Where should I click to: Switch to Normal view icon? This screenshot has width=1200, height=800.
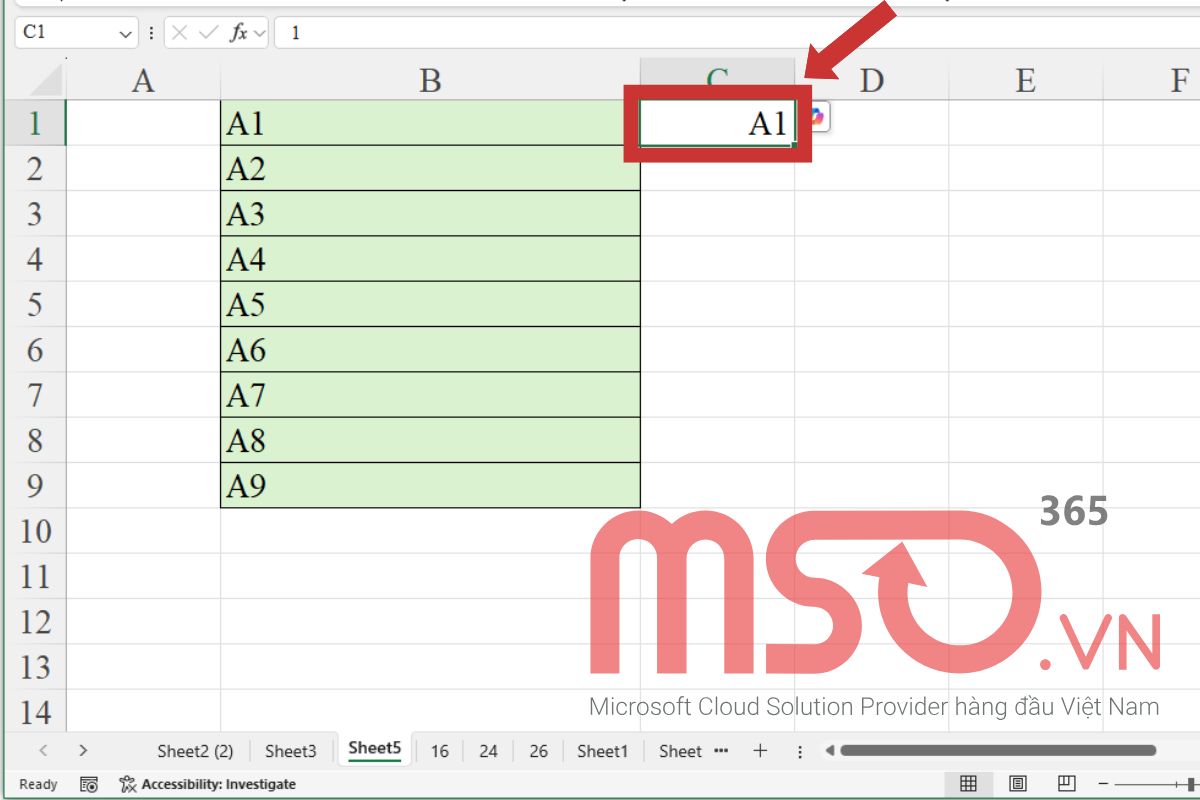(x=968, y=784)
